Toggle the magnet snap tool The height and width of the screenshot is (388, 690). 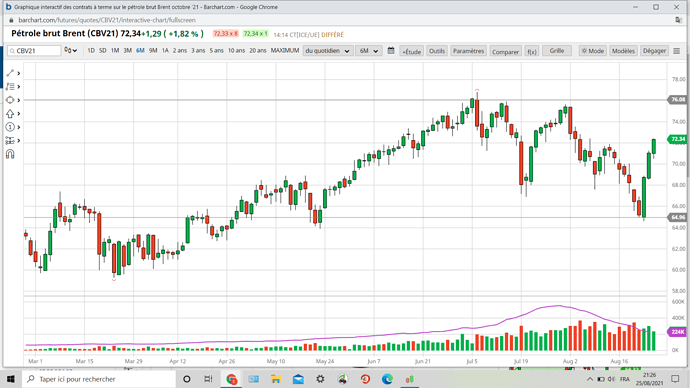pyautogui.click(x=10, y=154)
